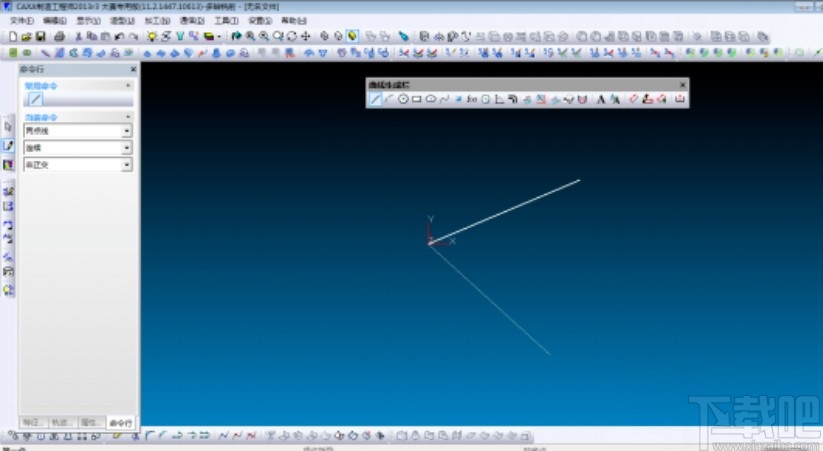Close the floating curve generation toolbar

point(682,85)
